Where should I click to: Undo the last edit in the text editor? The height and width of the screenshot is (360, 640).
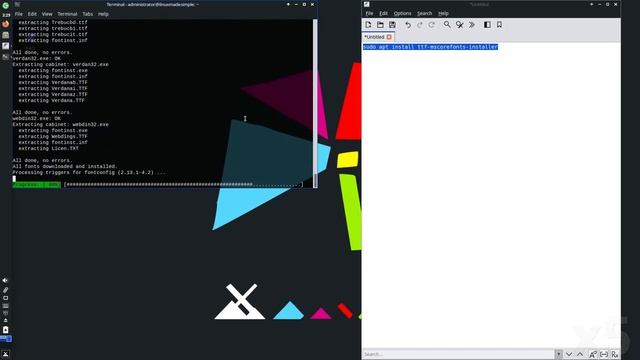tap(408, 25)
